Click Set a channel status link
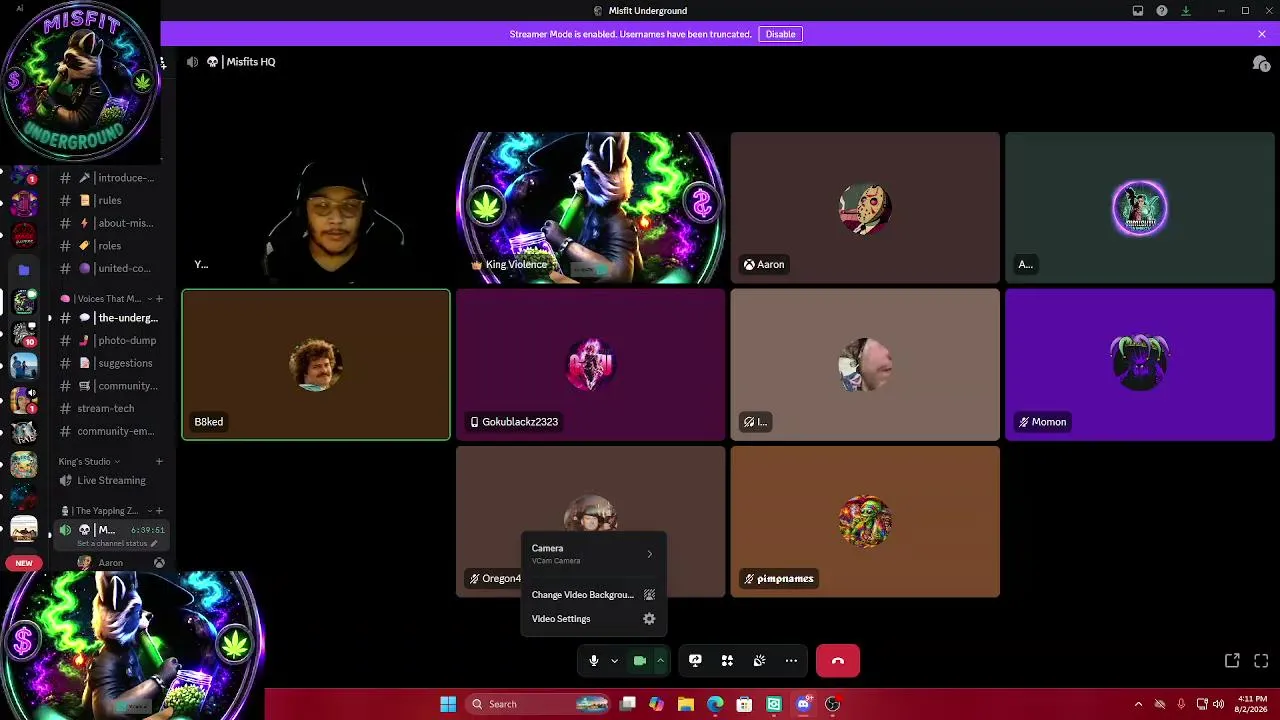Image resolution: width=1280 pixels, height=720 pixels. click(x=117, y=543)
